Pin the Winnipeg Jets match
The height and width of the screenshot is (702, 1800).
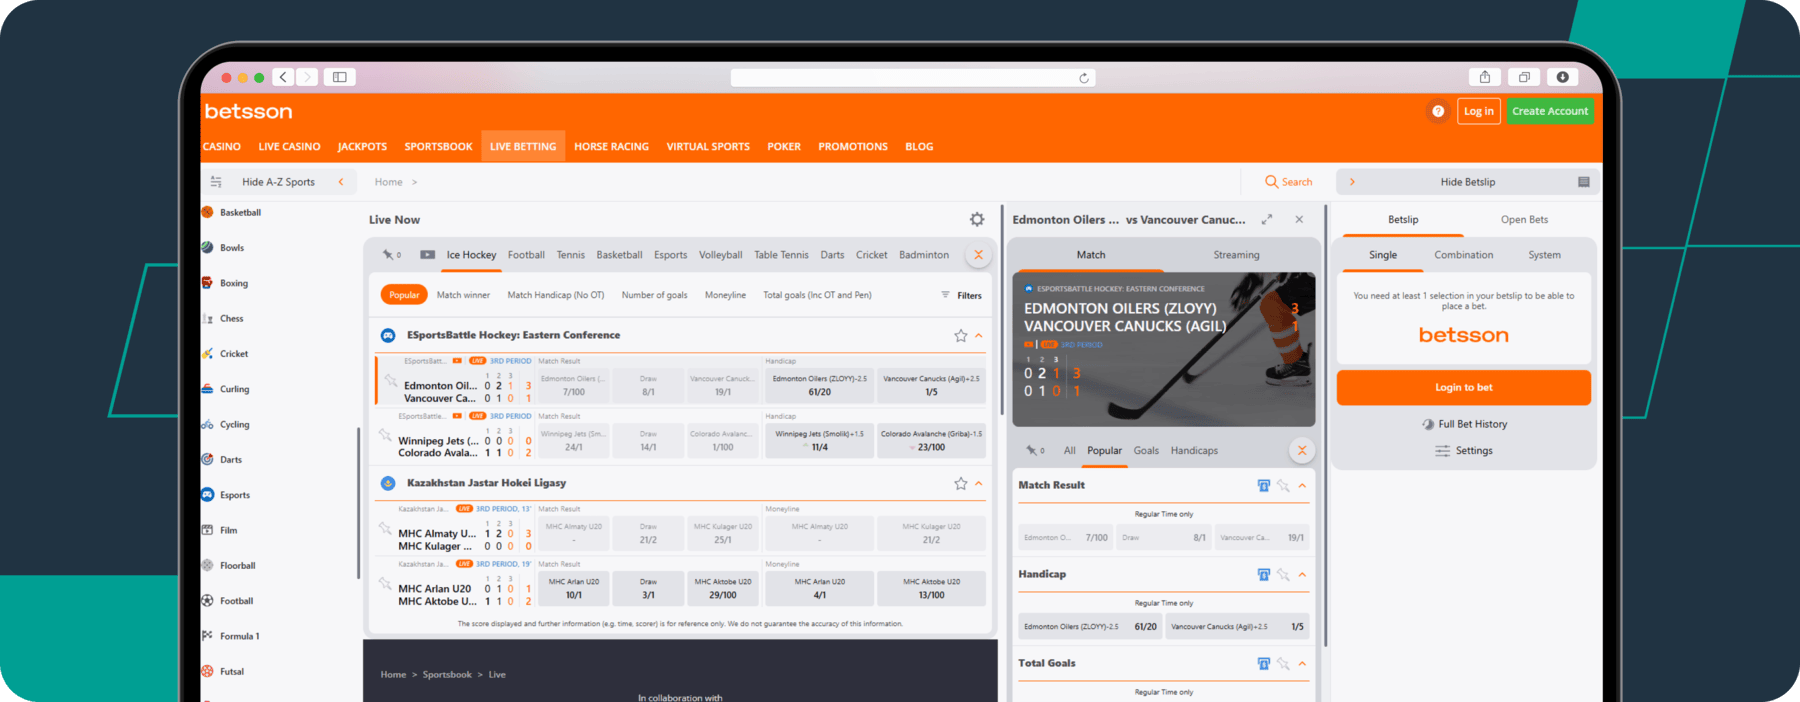pyautogui.click(x=385, y=435)
